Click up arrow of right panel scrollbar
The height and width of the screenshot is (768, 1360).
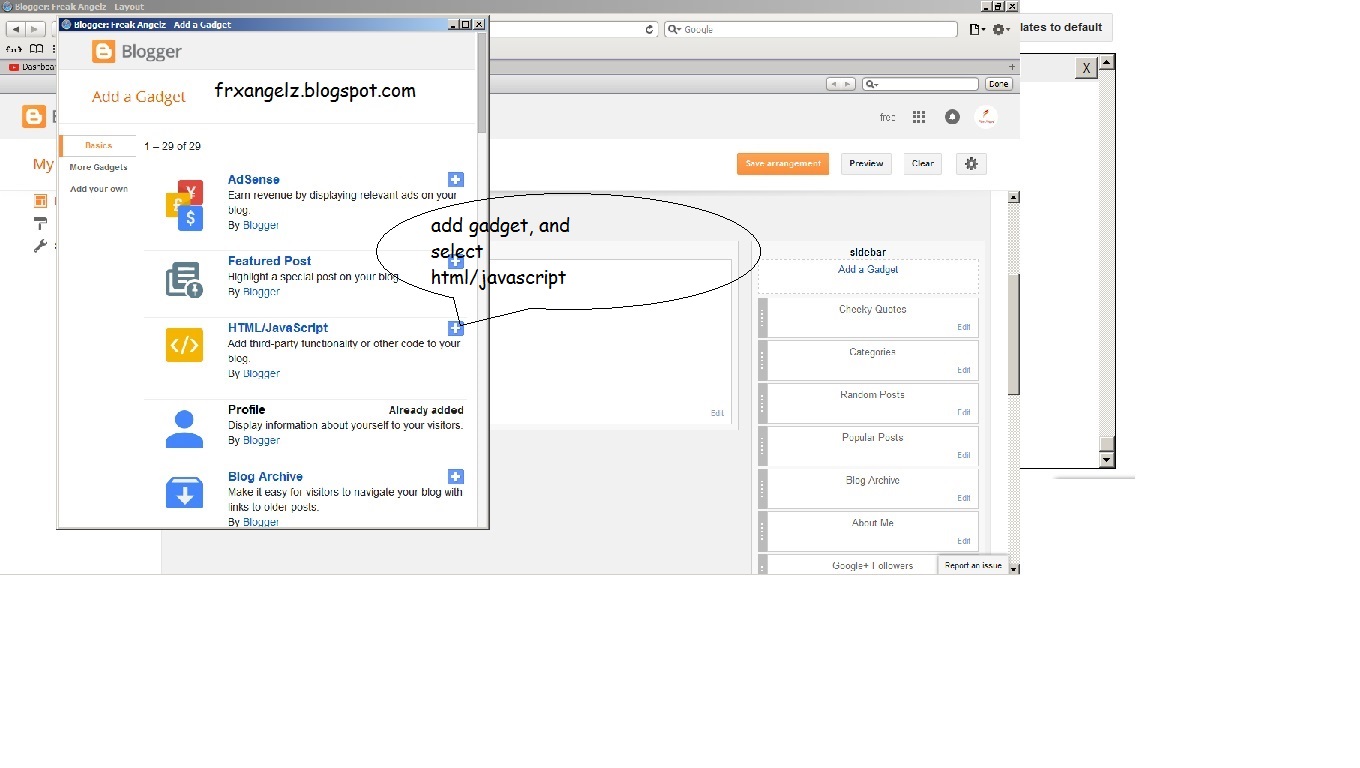point(1106,64)
